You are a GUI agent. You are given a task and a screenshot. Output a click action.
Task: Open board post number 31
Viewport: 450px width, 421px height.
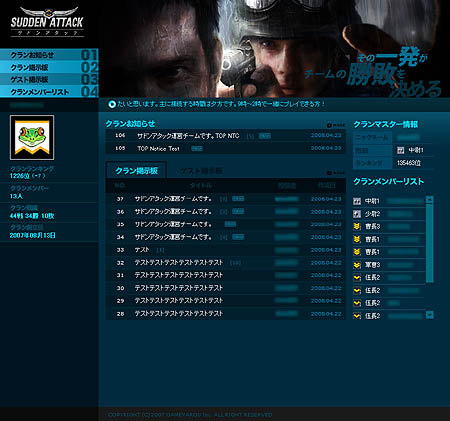coord(179,275)
